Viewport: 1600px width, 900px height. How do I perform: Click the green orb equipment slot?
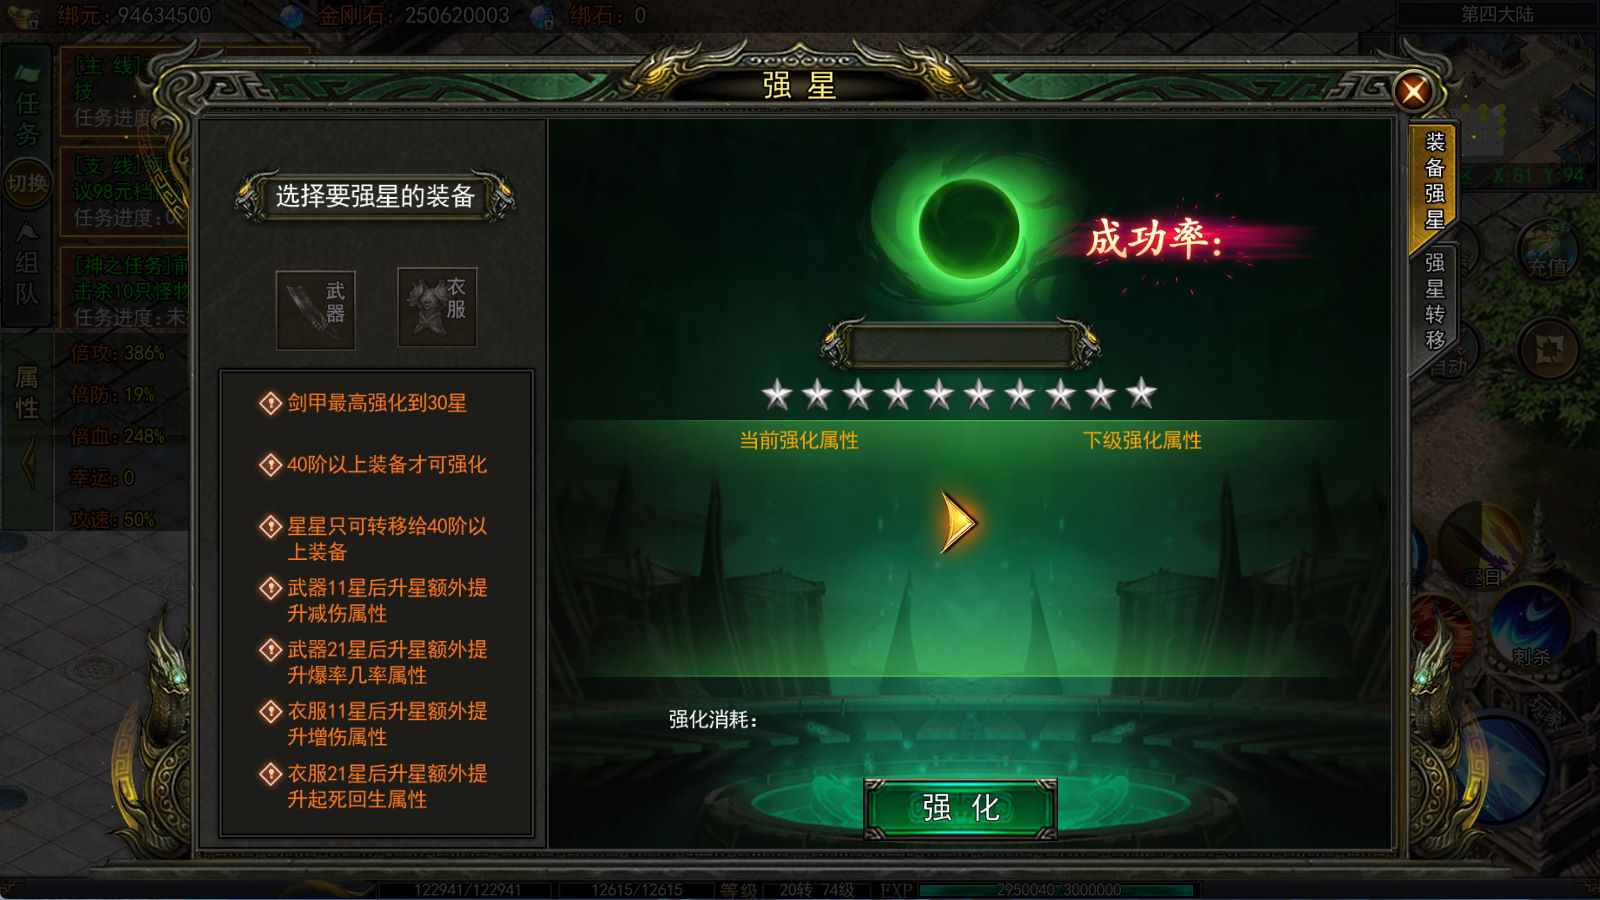968,229
